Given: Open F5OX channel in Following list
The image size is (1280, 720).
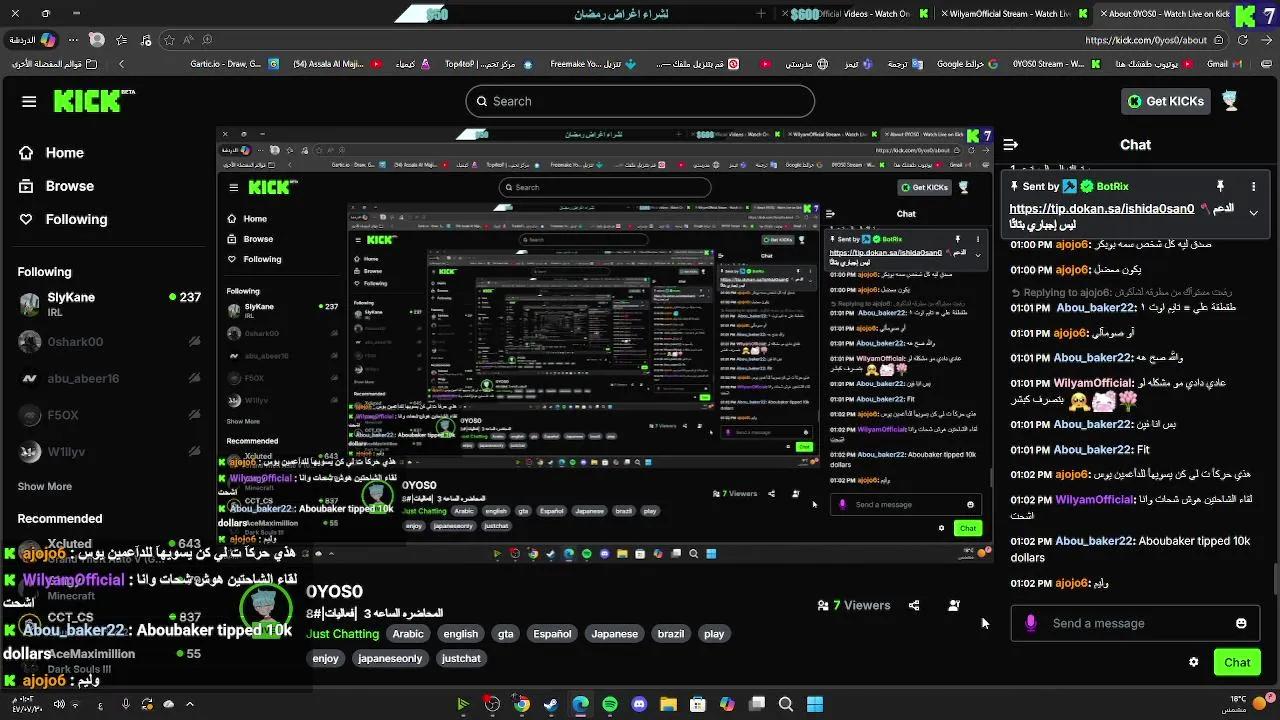Looking at the screenshot, I should [x=109, y=415].
